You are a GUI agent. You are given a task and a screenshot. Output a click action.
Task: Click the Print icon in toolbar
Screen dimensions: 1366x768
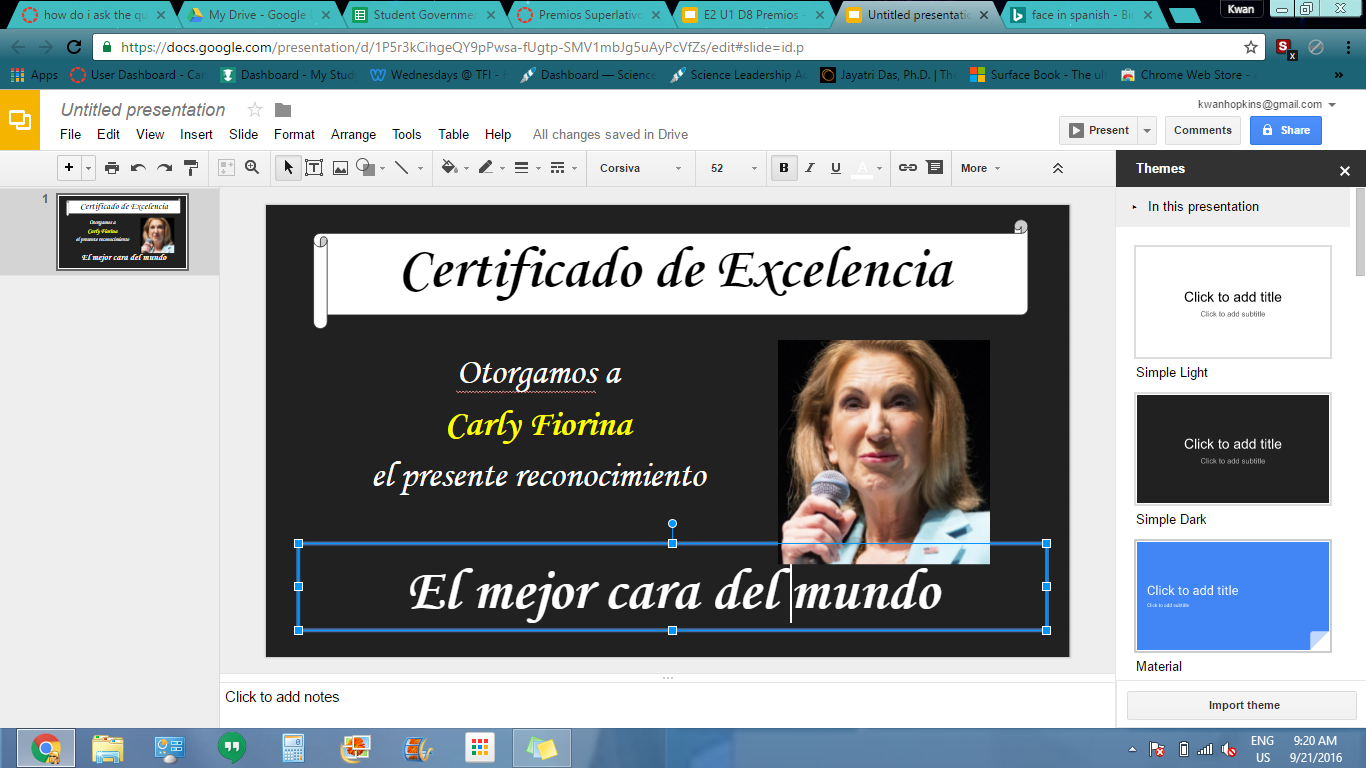[112, 168]
